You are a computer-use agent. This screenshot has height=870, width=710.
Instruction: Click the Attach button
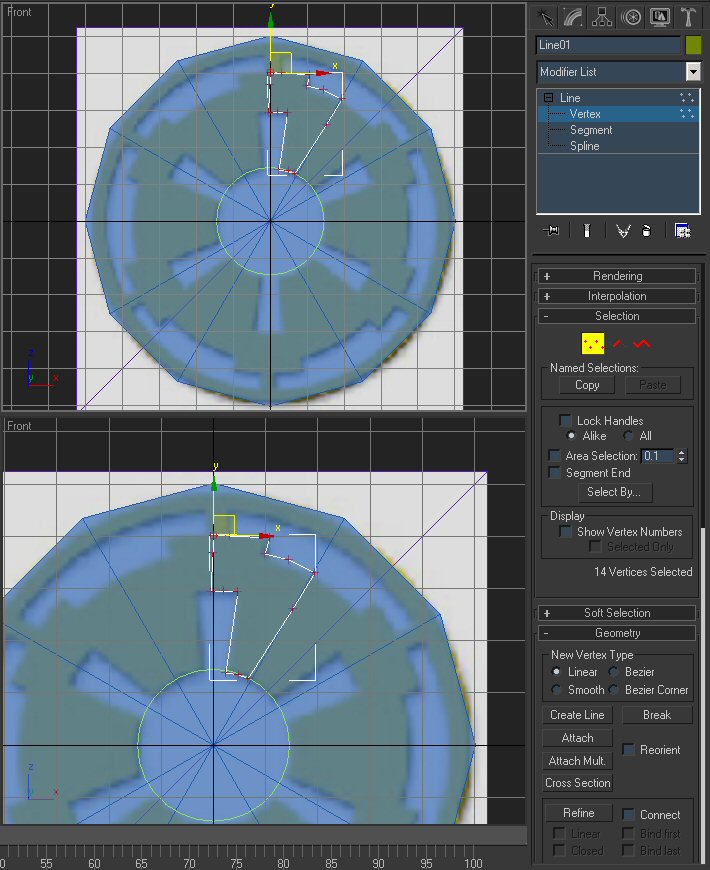tap(577, 737)
